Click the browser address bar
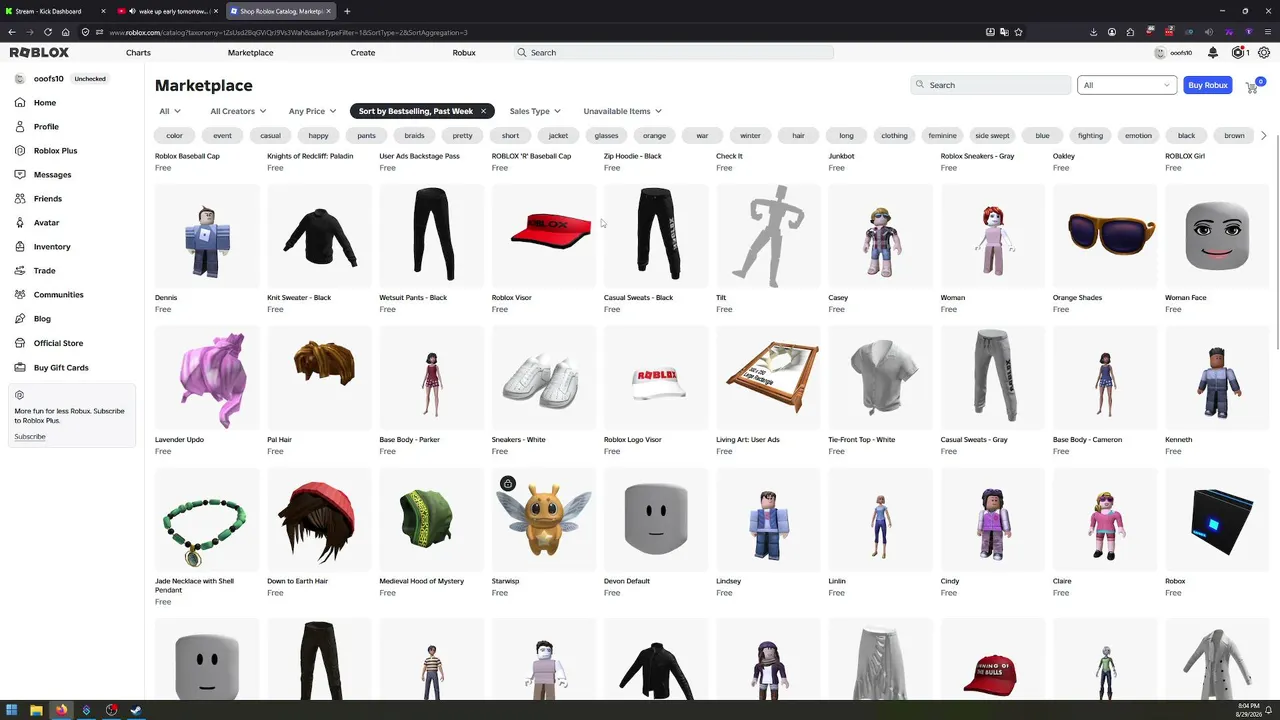Screen dimensions: 1280x720 coord(540,32)
